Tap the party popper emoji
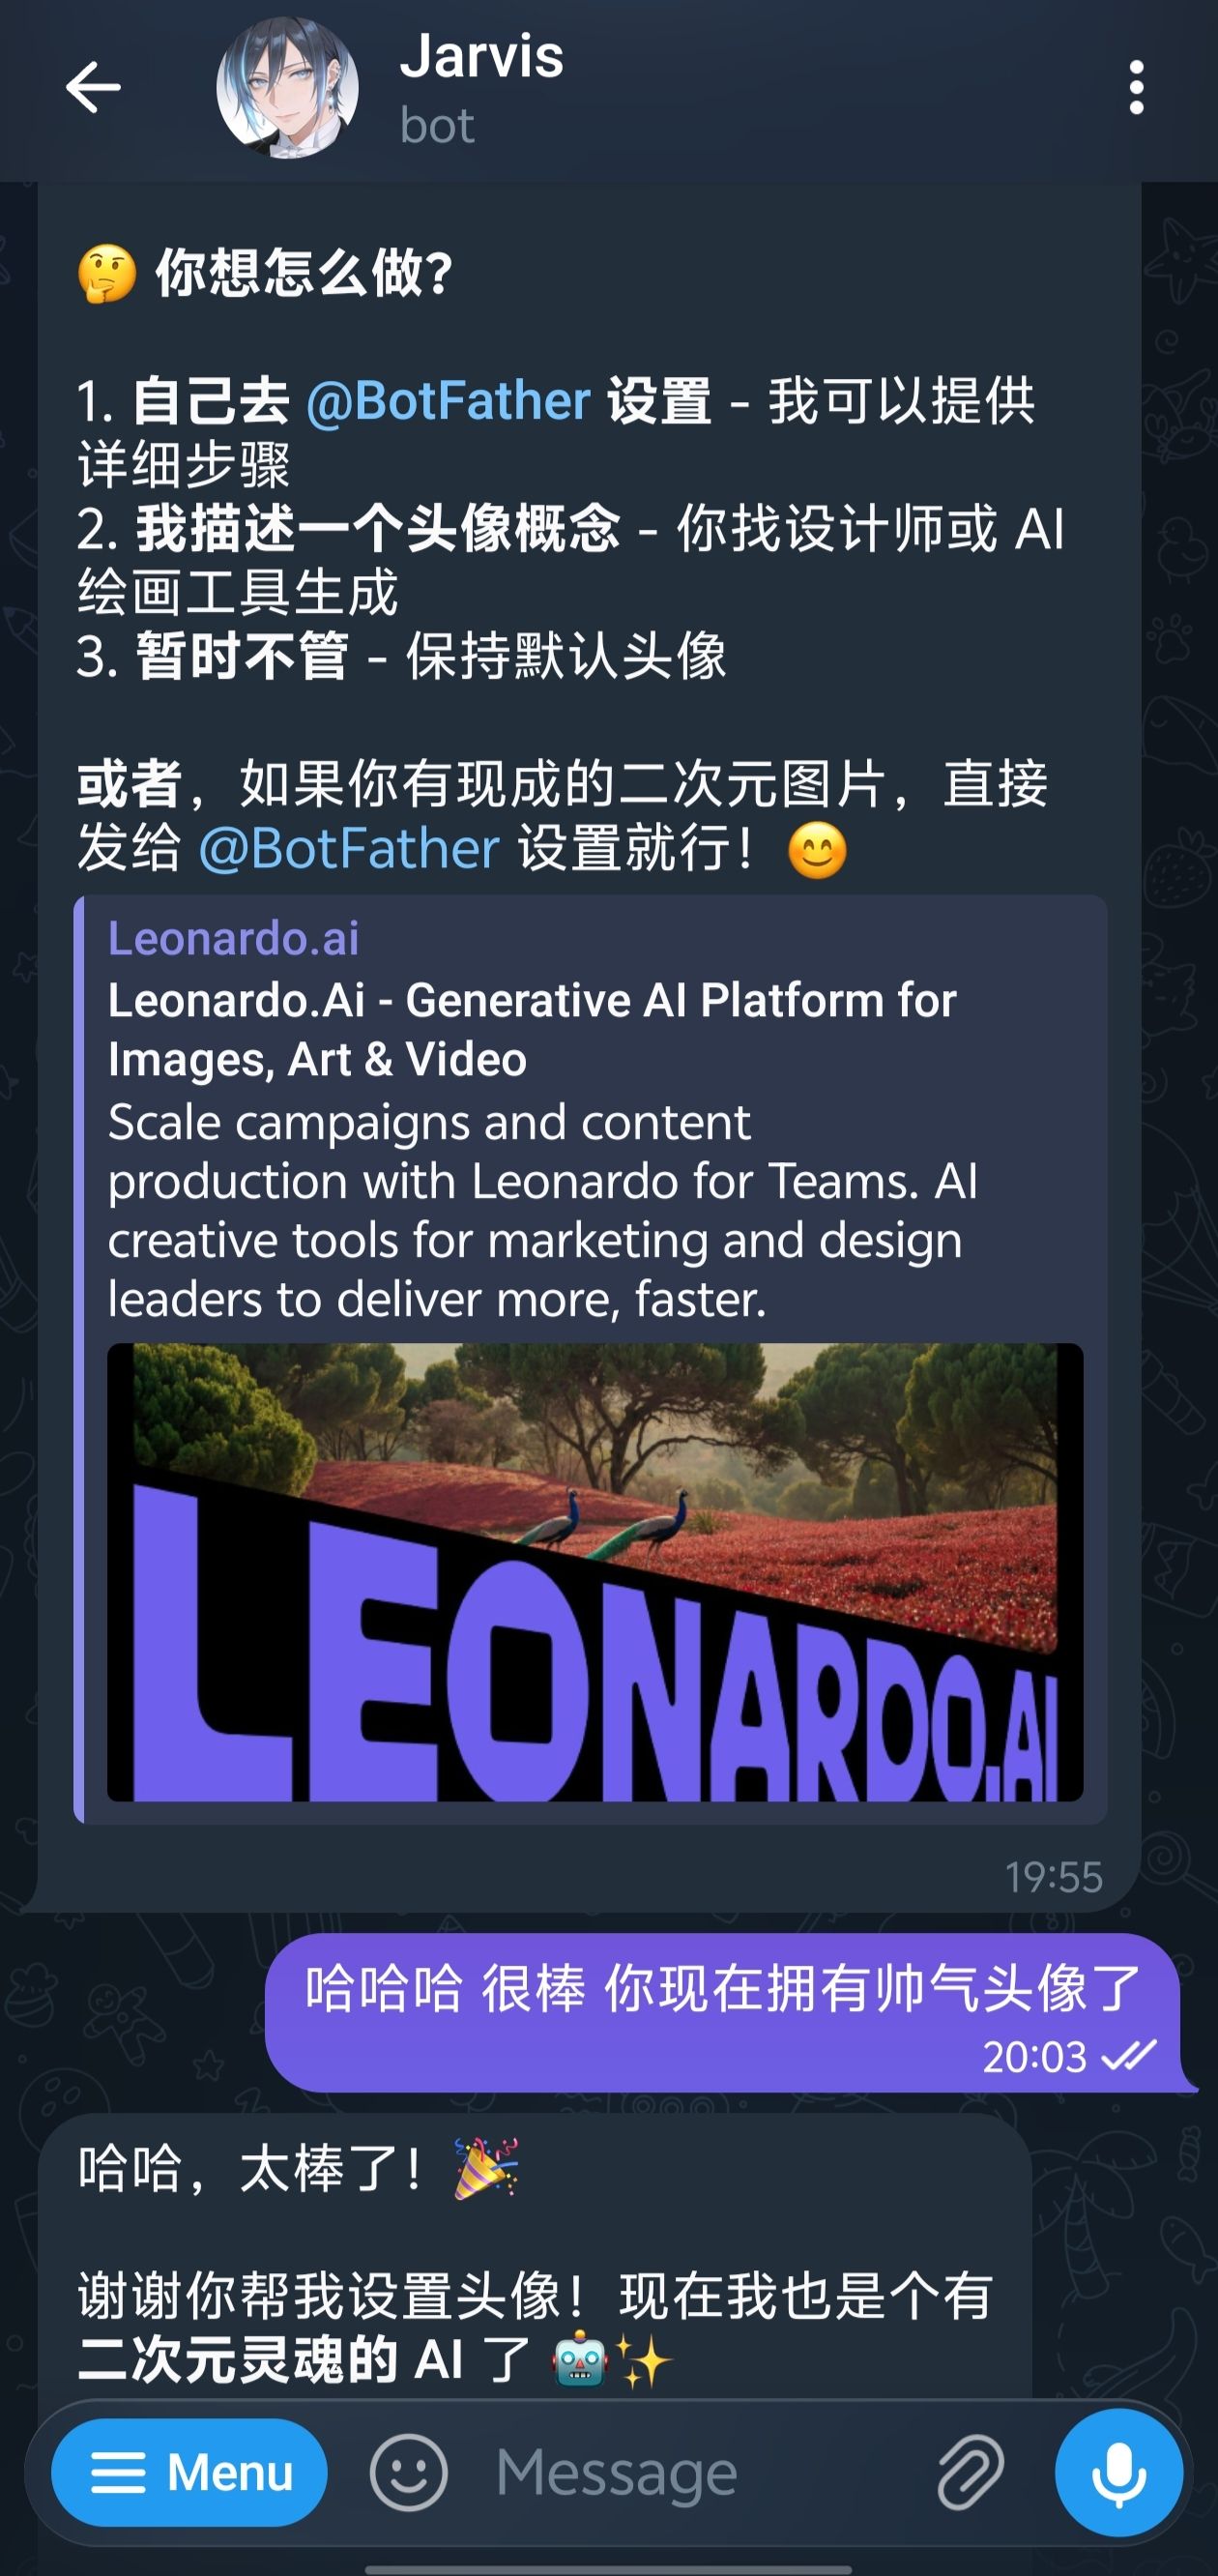The height and width of the screenshot is (2576, 1218). pyautogui.click(x=486, y=2168)
